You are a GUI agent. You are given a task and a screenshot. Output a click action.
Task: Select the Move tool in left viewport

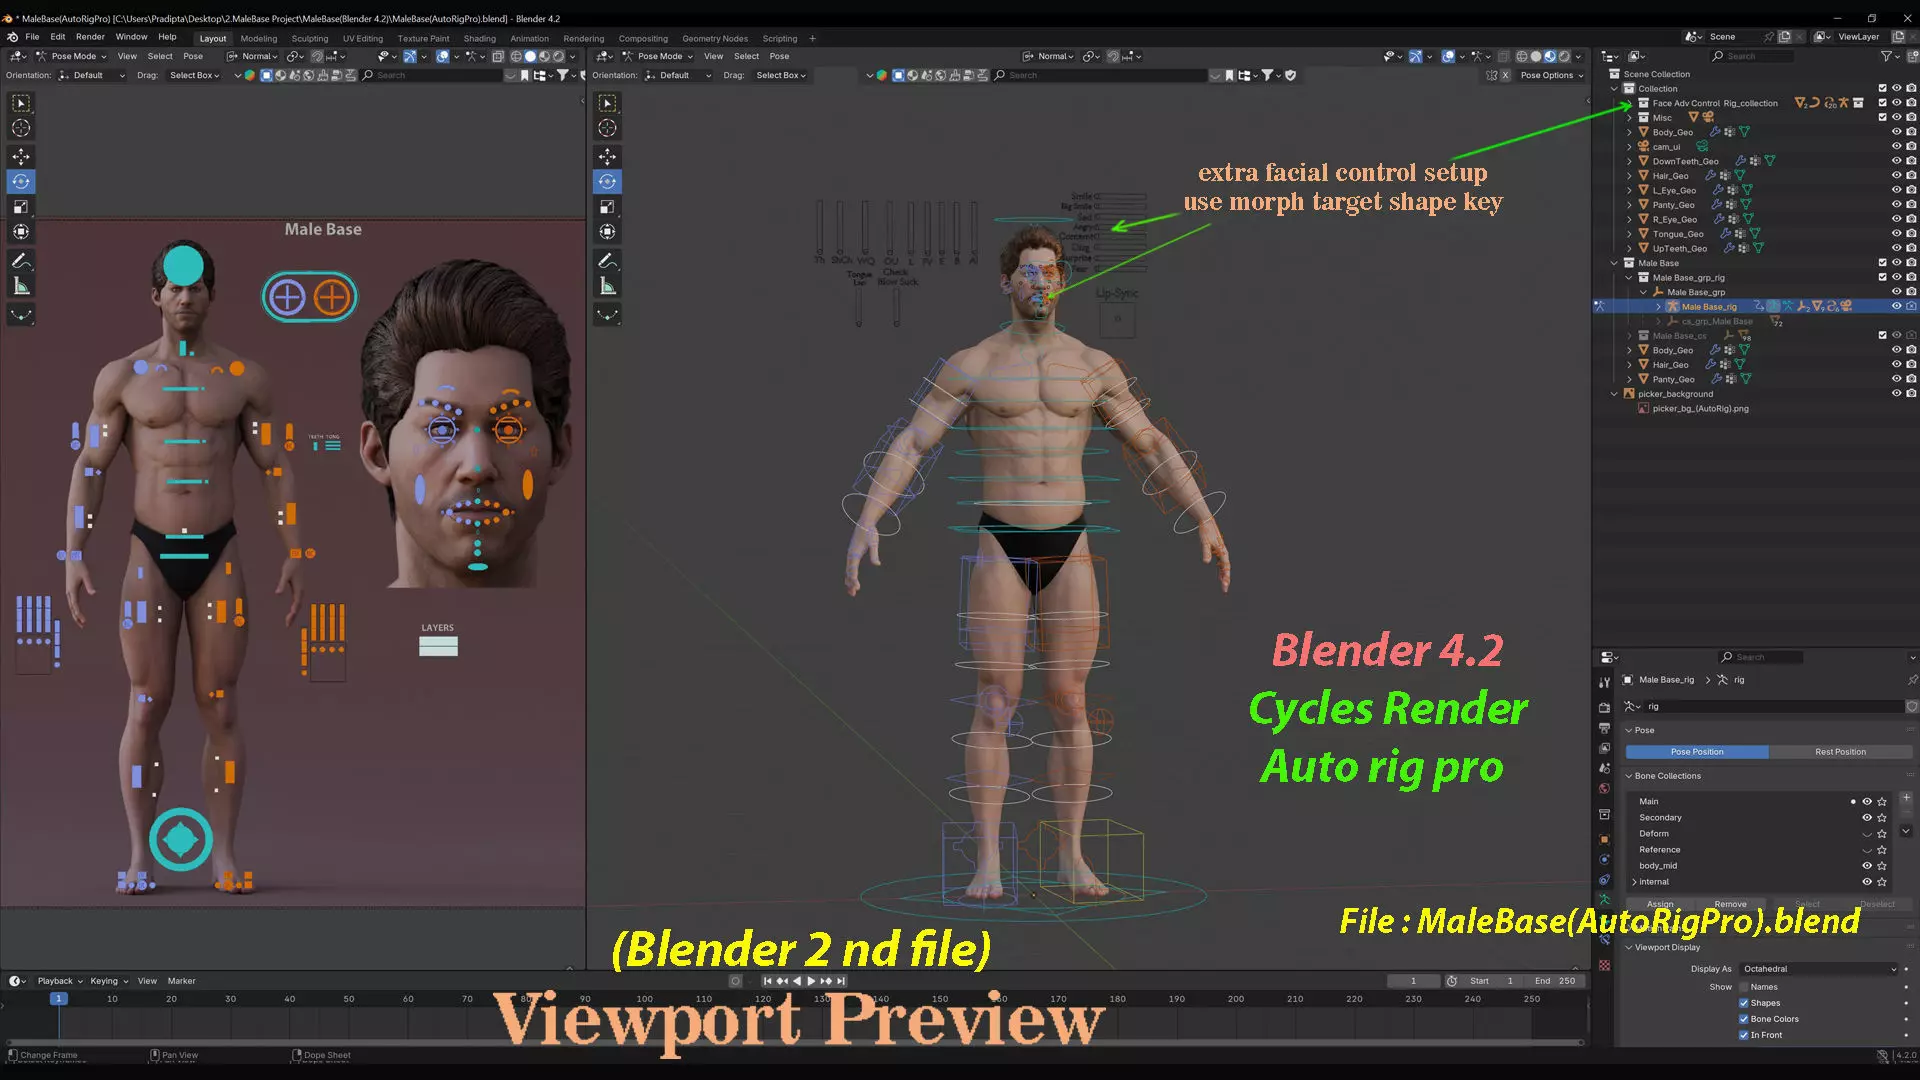(21, 157)
